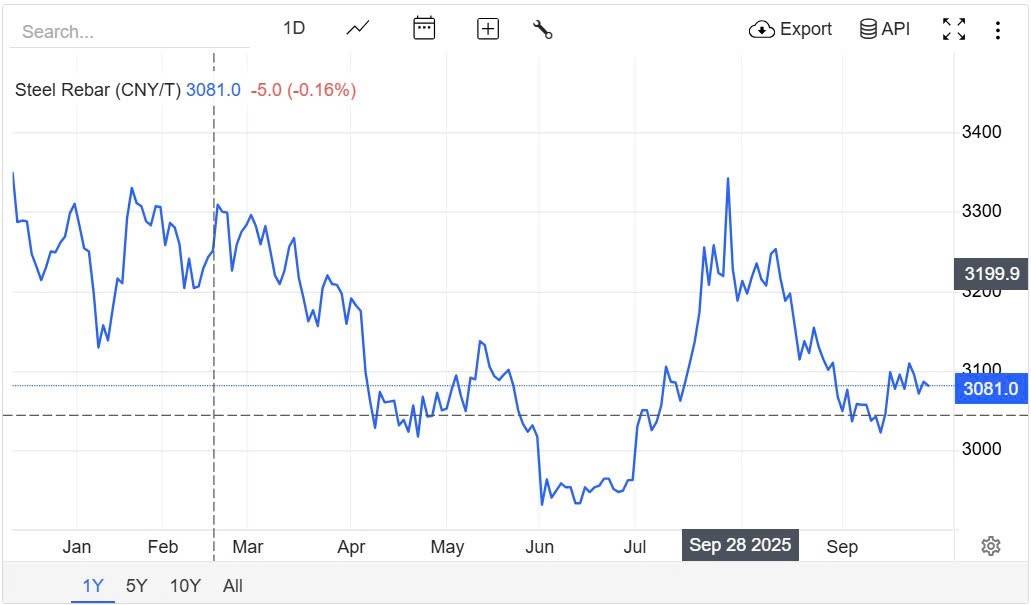Open the 1D interval dropdown
1031x605 pixels.
[x=294, y=29]
